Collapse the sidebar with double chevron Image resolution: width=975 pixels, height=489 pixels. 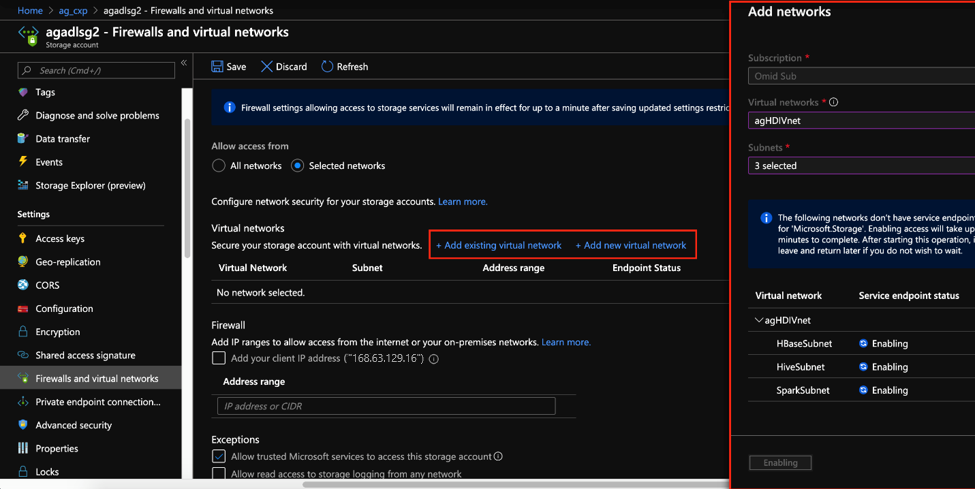tap(184, 63)
